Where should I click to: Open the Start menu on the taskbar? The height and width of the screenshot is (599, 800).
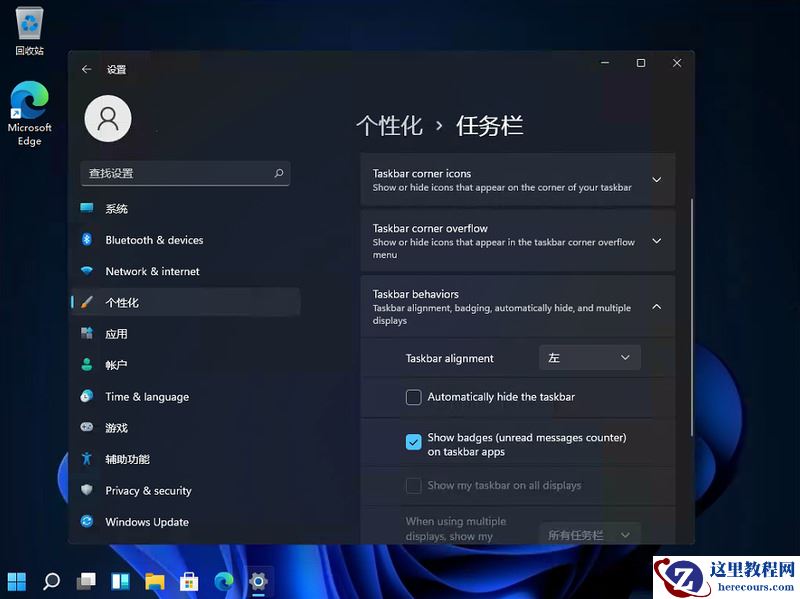click(18, 581)
